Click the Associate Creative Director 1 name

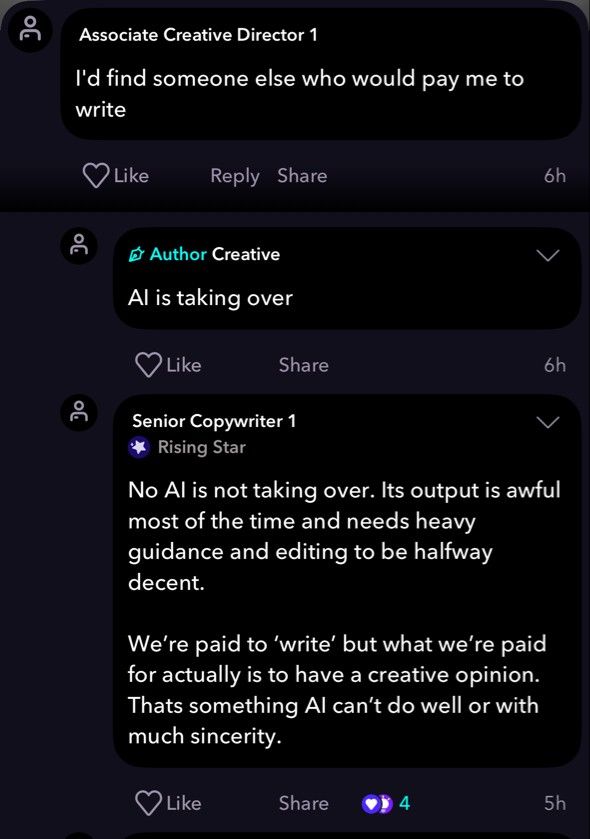pos(198,35)
